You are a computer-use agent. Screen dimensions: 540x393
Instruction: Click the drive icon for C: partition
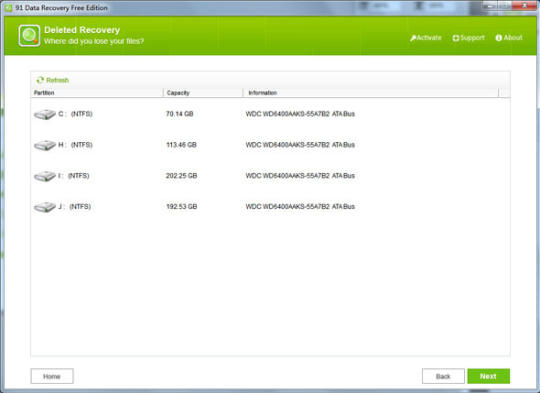[x=45, y=114]
